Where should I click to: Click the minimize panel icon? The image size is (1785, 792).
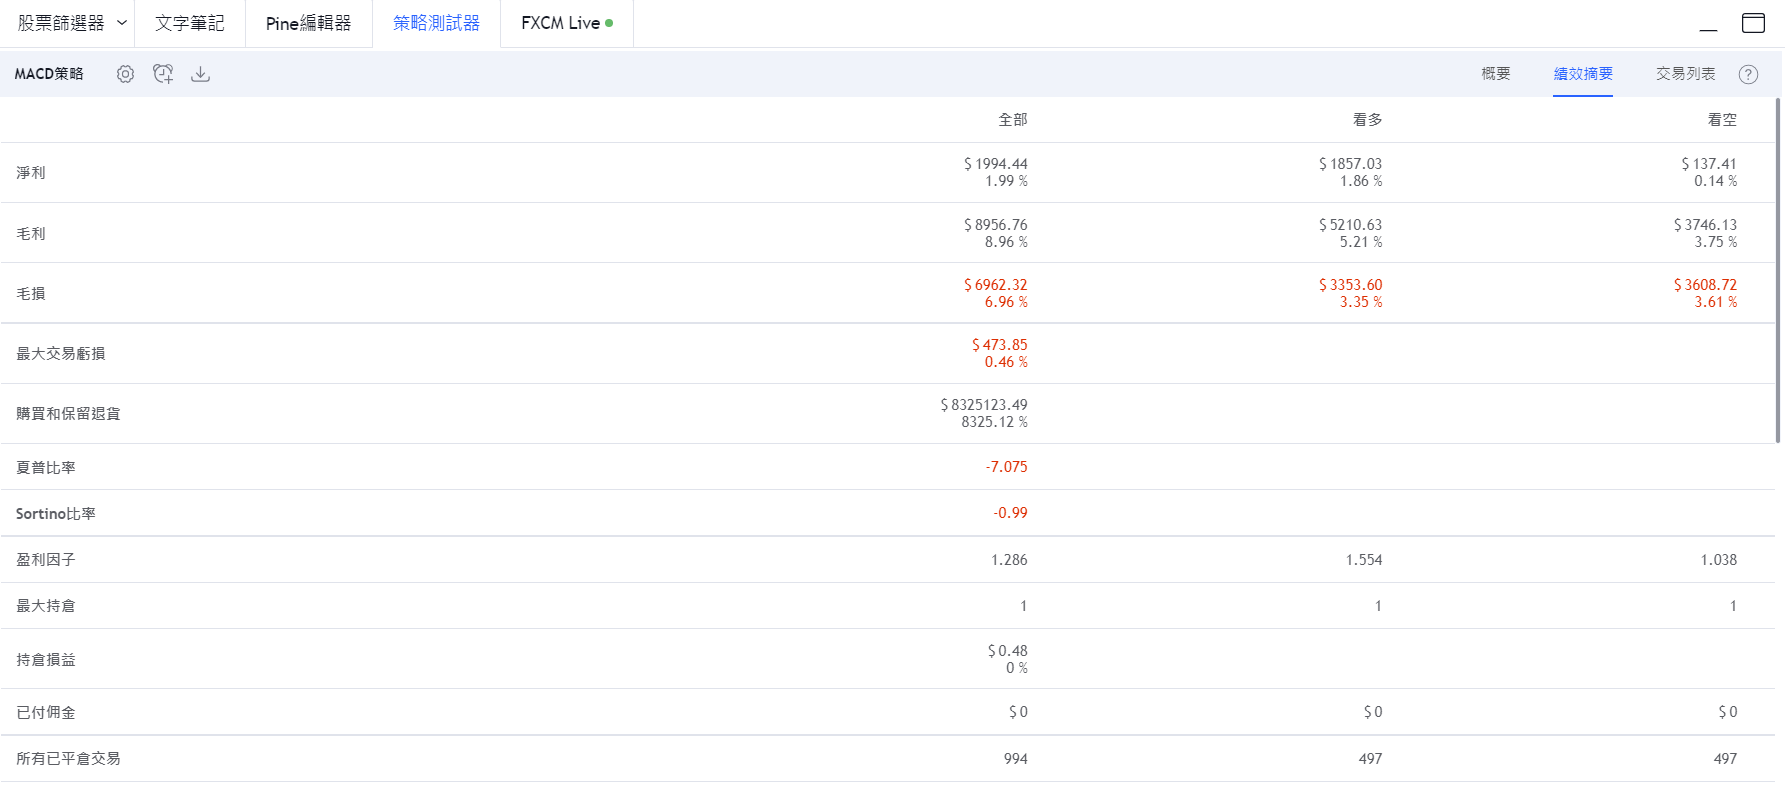[1708, 23]
